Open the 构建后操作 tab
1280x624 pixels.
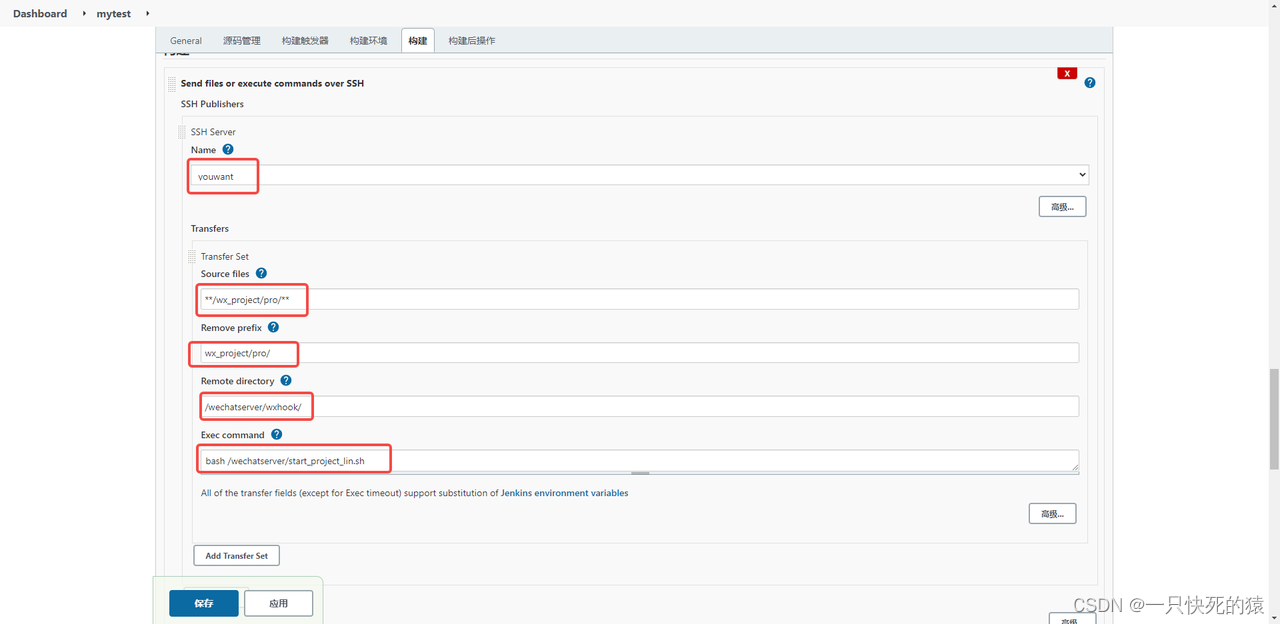point(472,41)
